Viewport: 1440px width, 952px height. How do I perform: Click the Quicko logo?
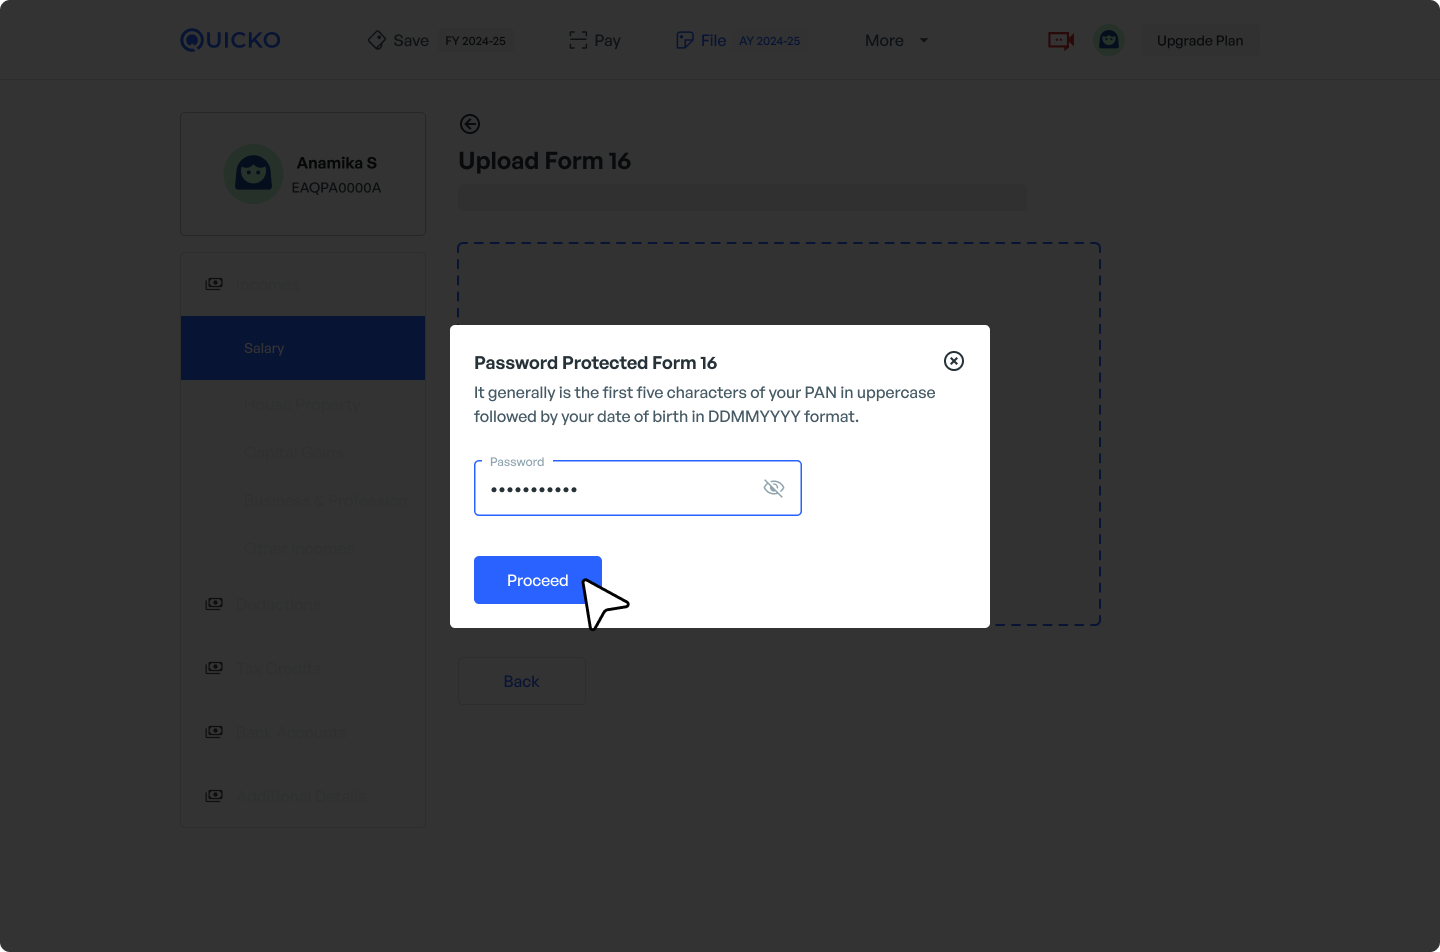pyautogui.click(x=230, y=40)
